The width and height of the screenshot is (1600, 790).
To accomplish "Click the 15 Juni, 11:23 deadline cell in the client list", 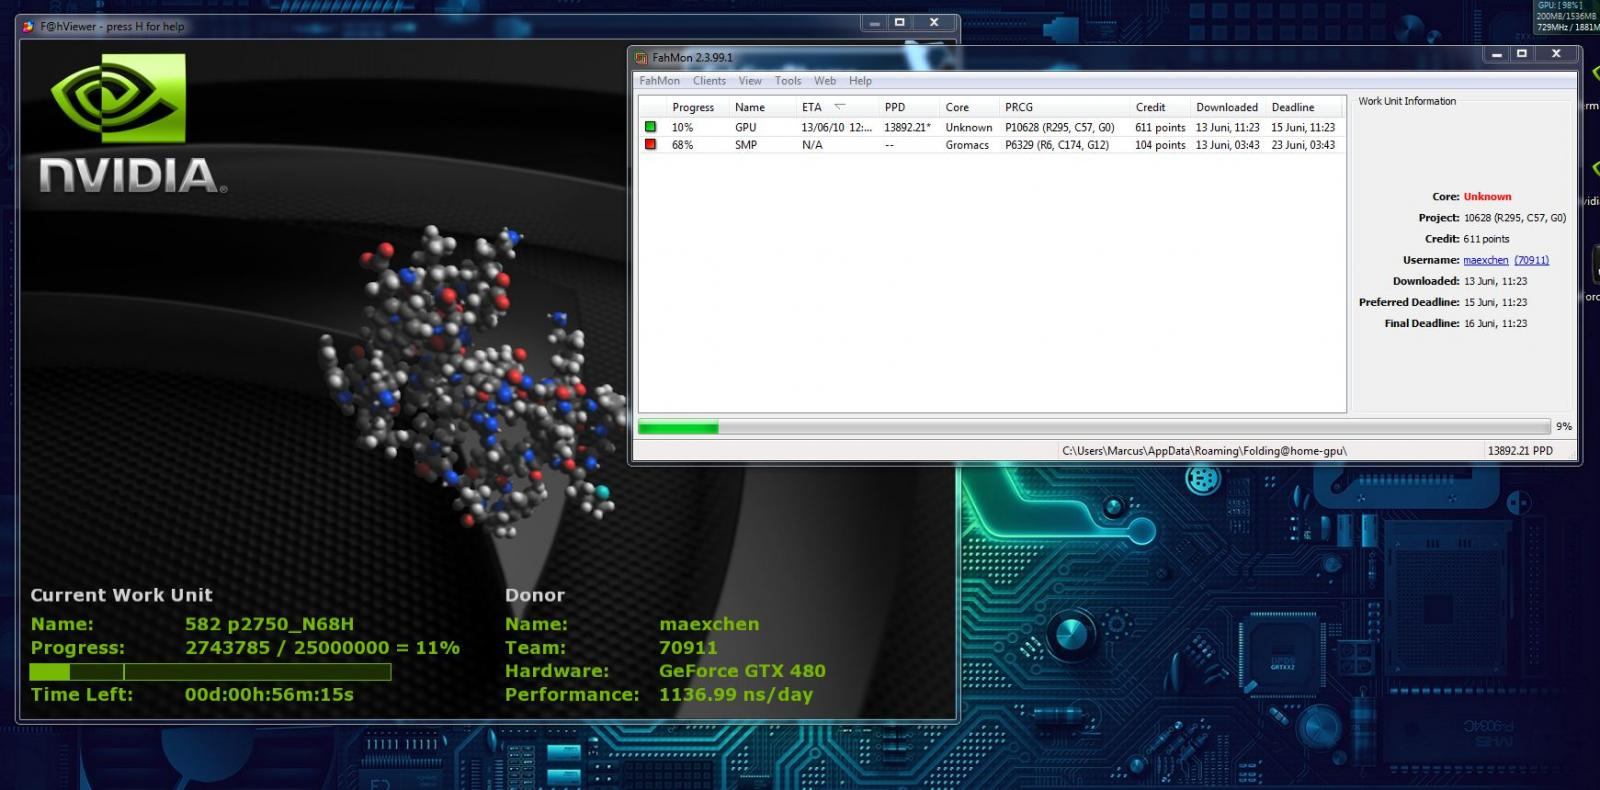I will click(1303, 127).
